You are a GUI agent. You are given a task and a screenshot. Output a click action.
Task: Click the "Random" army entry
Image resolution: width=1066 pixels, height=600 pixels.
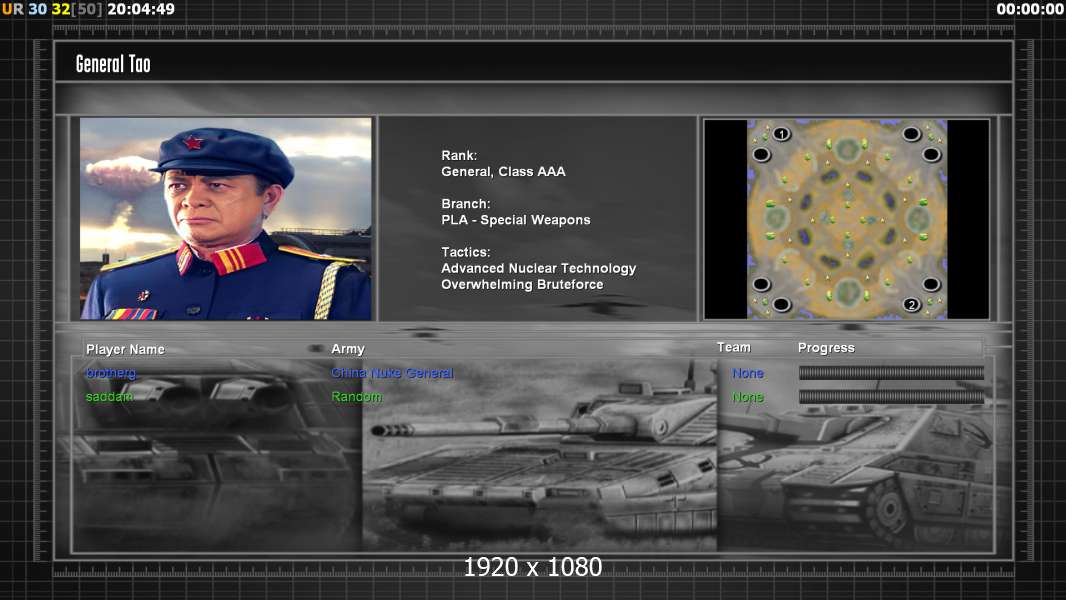pyautogui.click(x=356, y=397)
